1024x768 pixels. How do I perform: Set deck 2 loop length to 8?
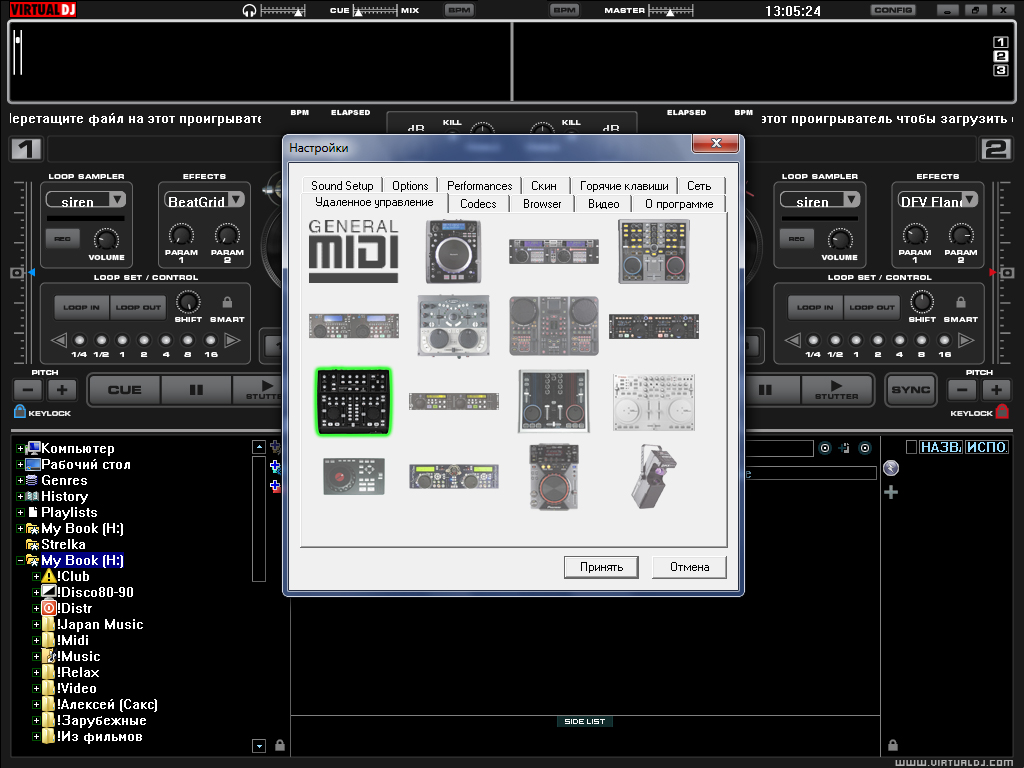pyautogui.click(x=921, y=340)
